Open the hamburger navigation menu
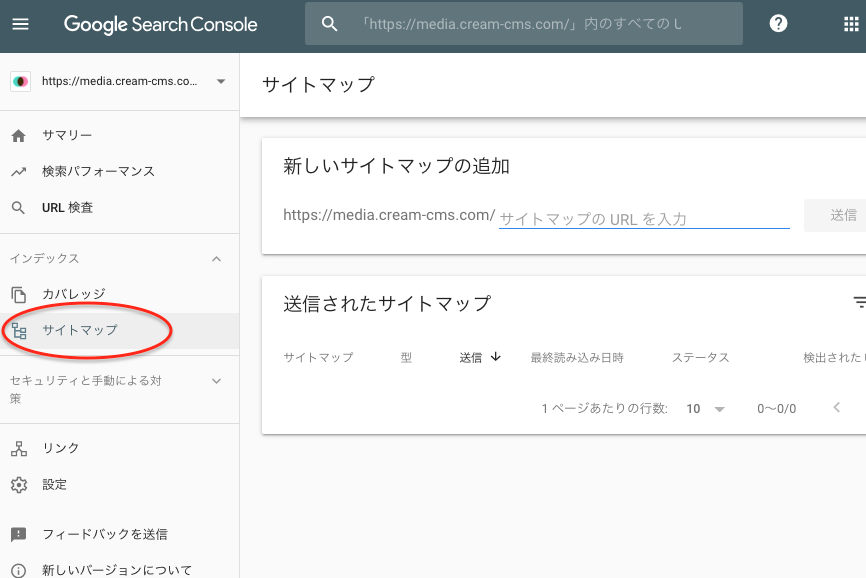The height and width of the screenshot is (578, 866). coord(20,24)
